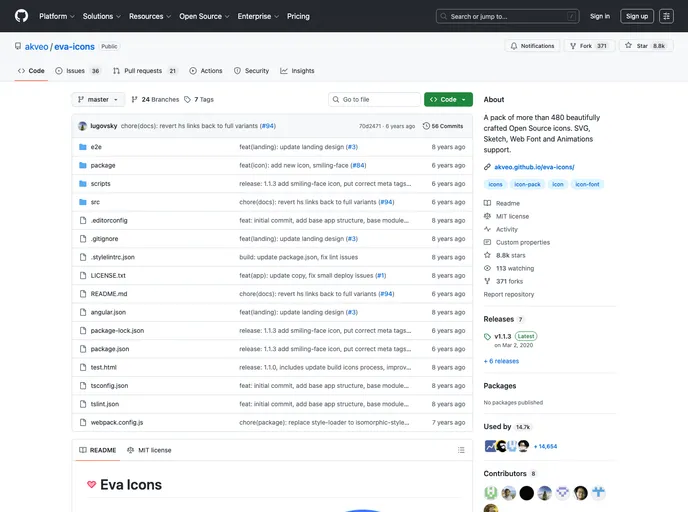
Task: Open the README outline list icon
Action: (461, 450)
